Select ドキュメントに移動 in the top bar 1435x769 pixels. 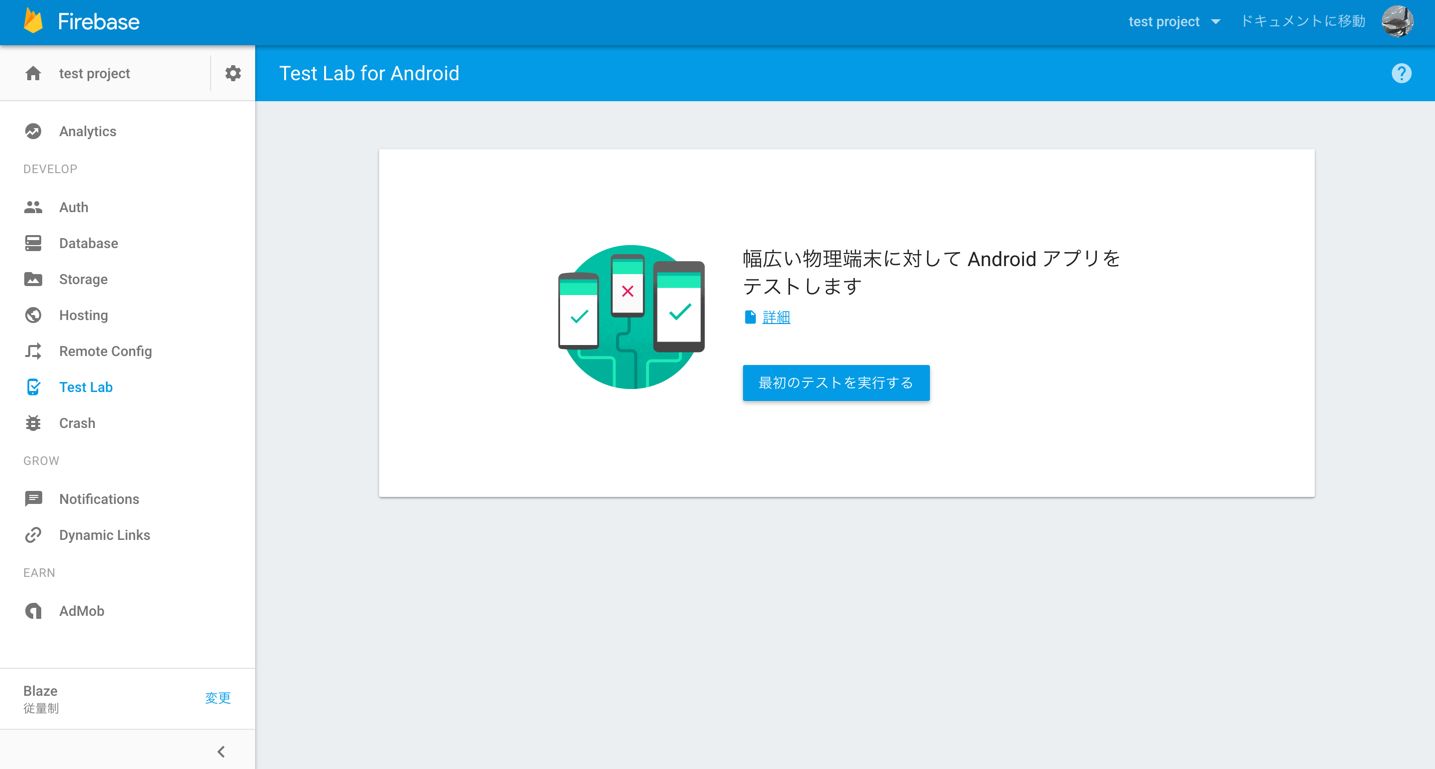(1301, 20)
